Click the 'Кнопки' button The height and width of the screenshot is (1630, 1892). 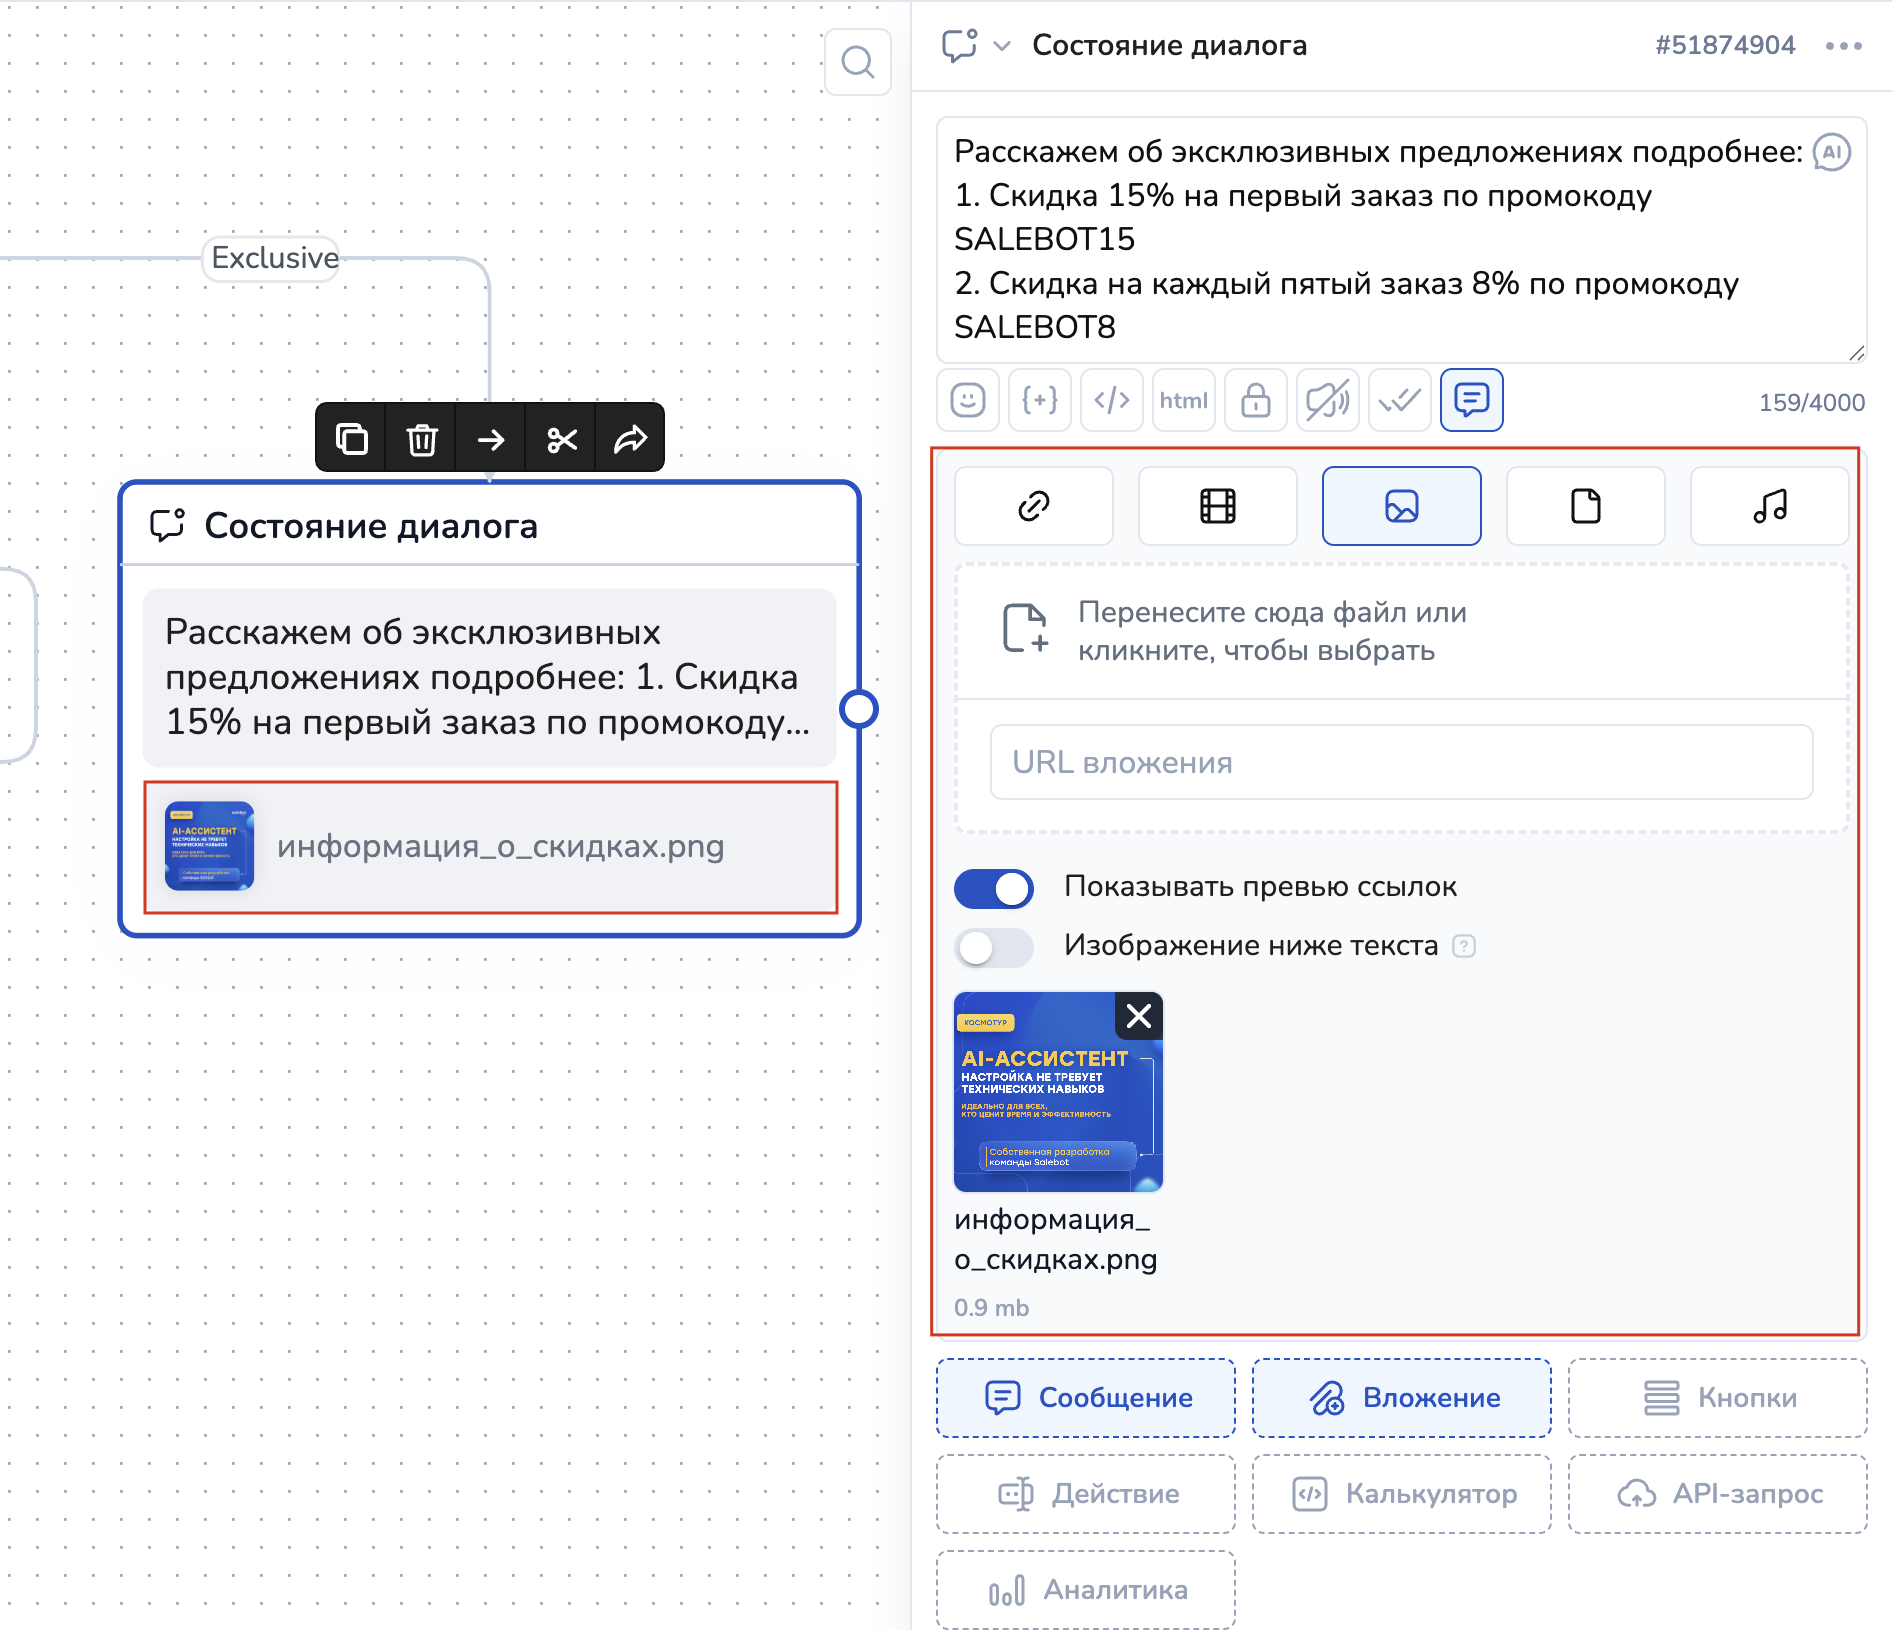pyautogui.click(x=1717, y=1397)
